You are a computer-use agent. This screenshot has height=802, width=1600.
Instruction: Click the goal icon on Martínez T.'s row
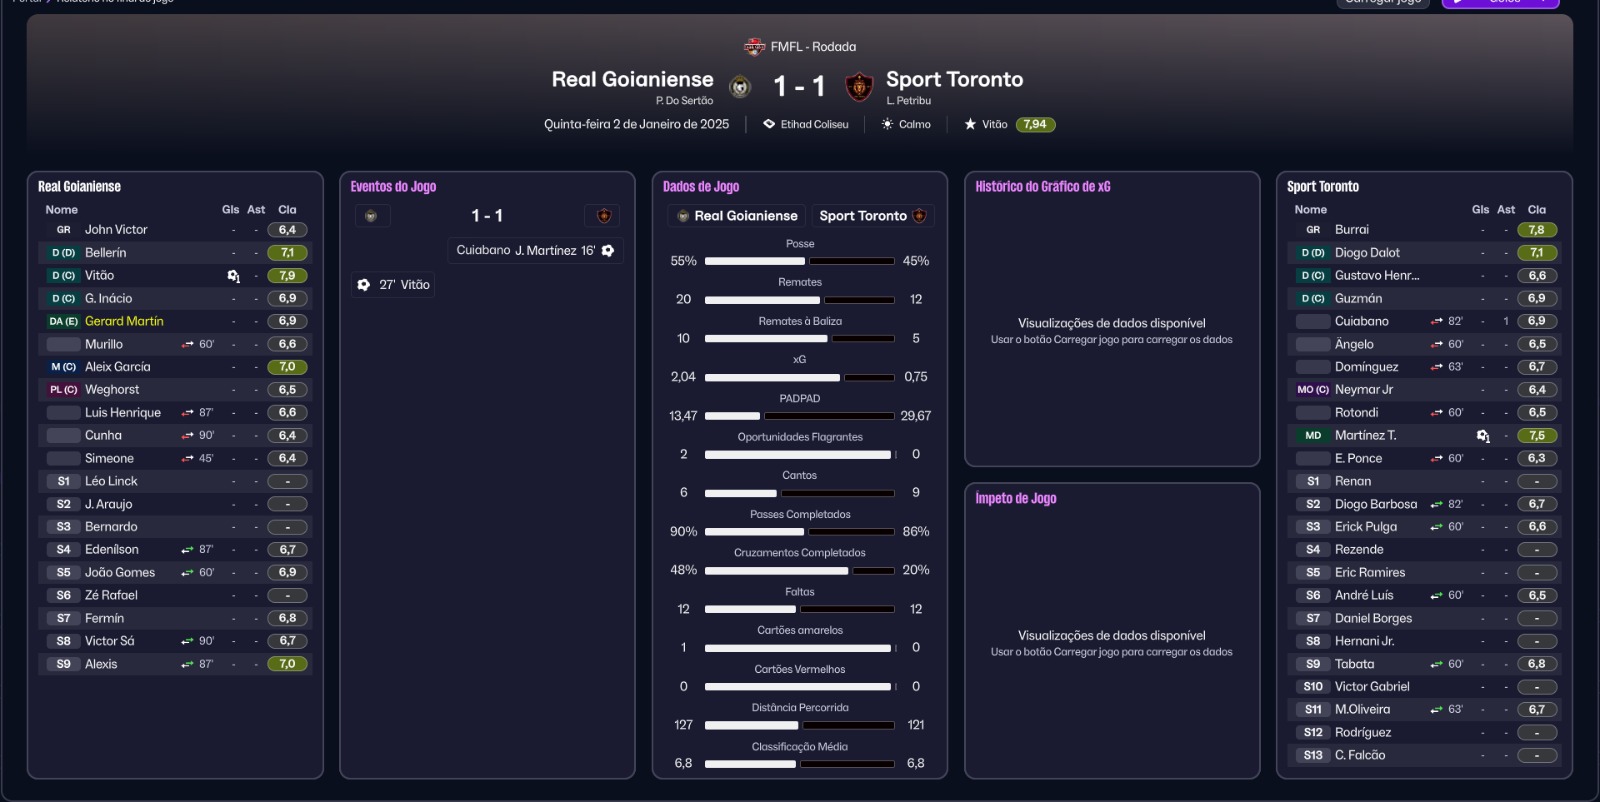coord(1483,436)
